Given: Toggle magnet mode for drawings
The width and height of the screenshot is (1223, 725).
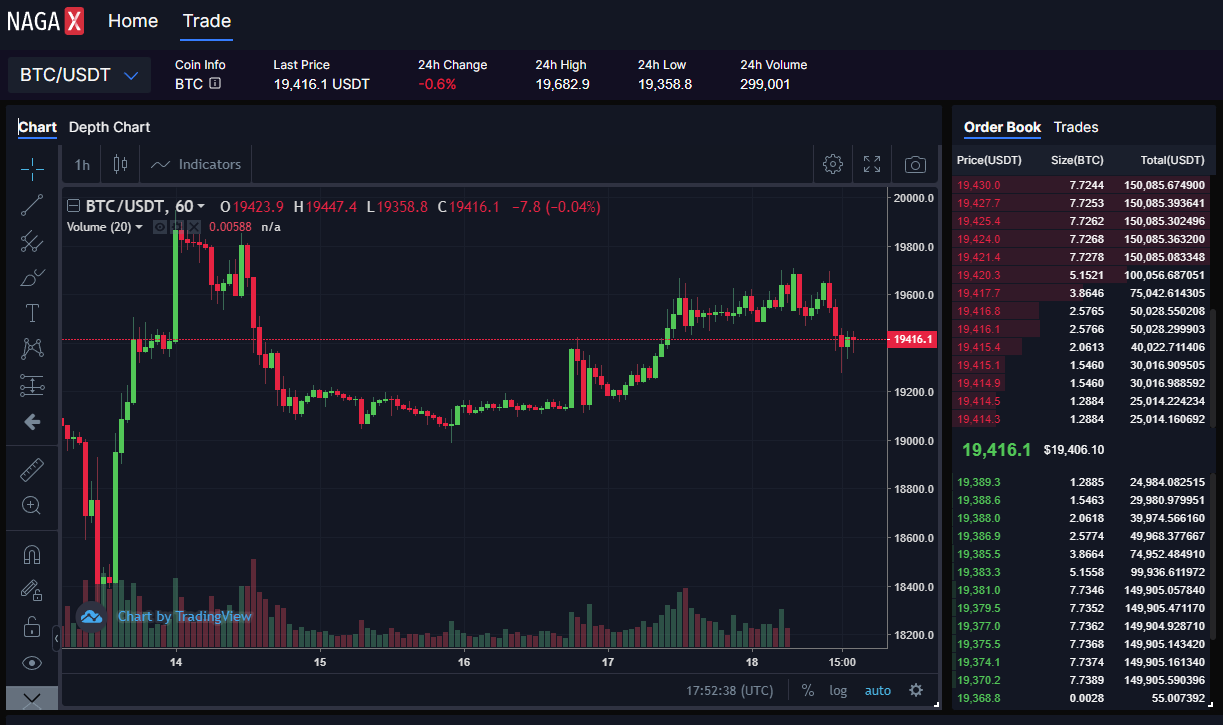Looking at the screenshot, I should coord(32,554).
